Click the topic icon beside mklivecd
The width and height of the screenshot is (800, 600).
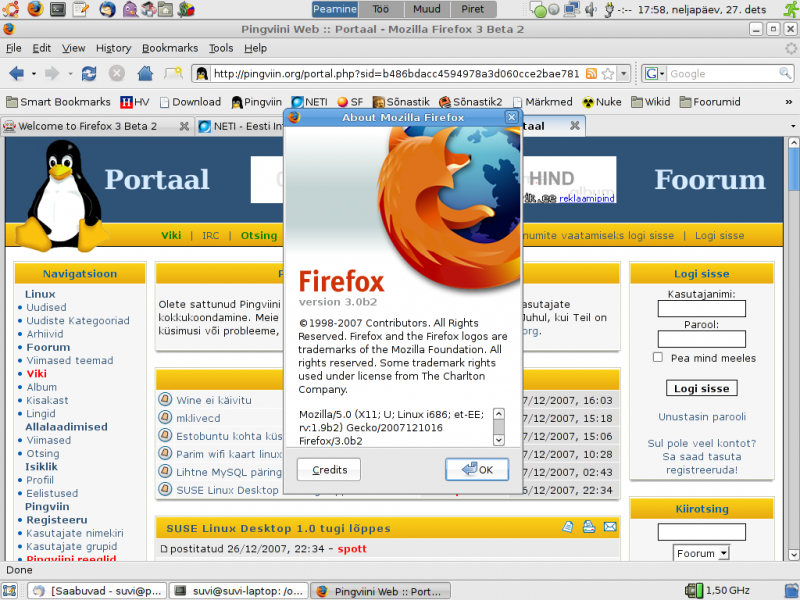(165, 417)
